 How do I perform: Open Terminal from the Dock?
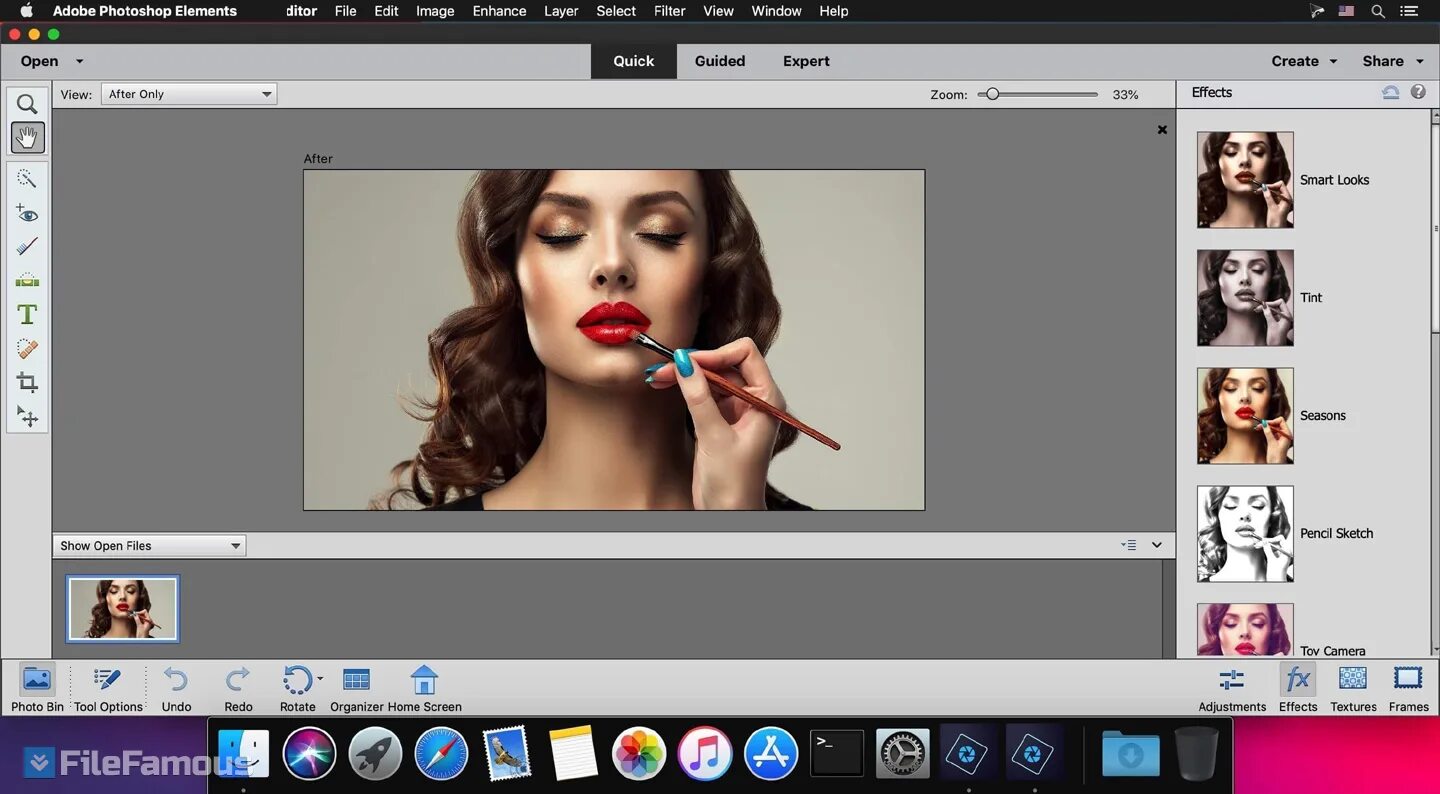coord(837,753)
